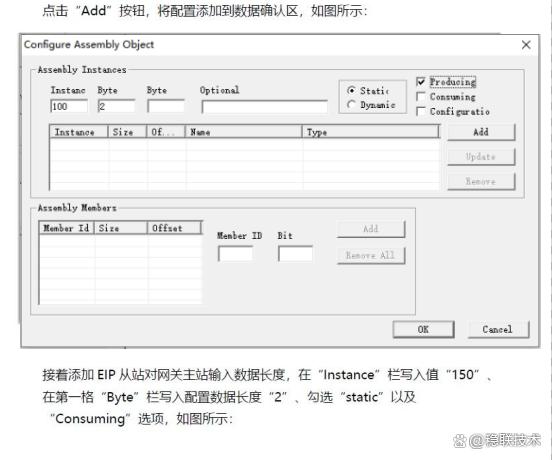Click the Optional text field

point(264,107)
